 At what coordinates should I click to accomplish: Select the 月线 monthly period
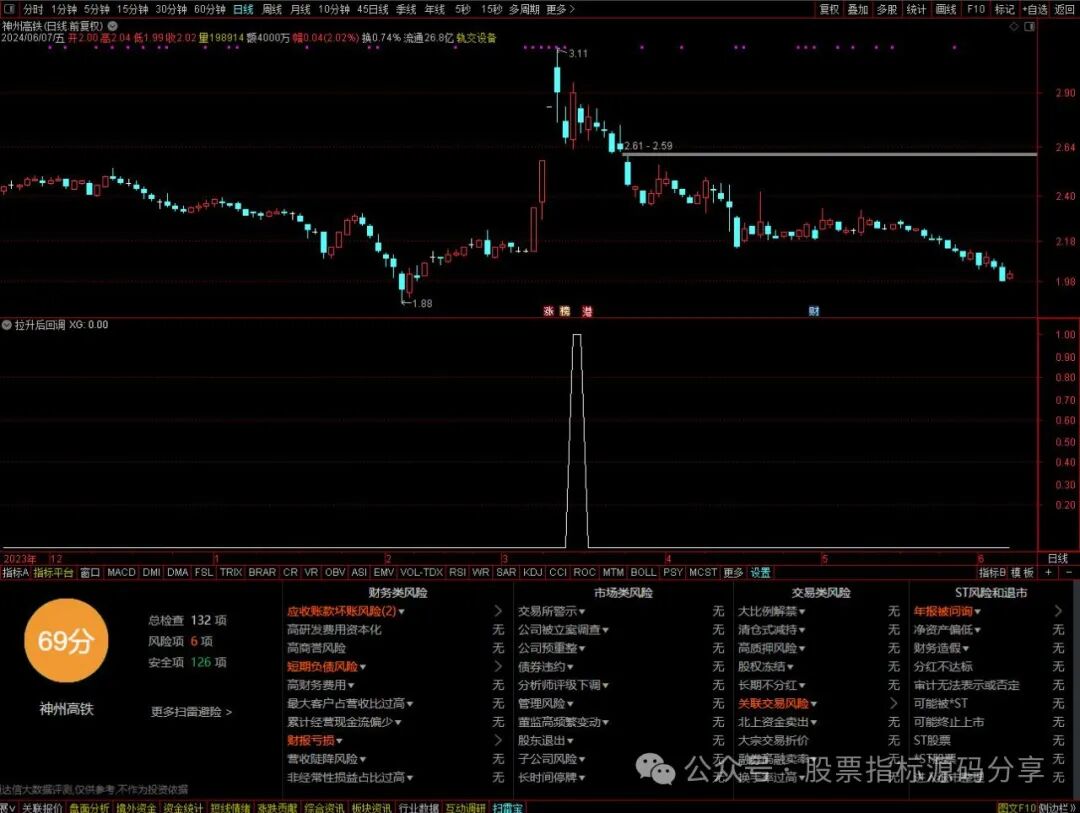coord(300,9)
